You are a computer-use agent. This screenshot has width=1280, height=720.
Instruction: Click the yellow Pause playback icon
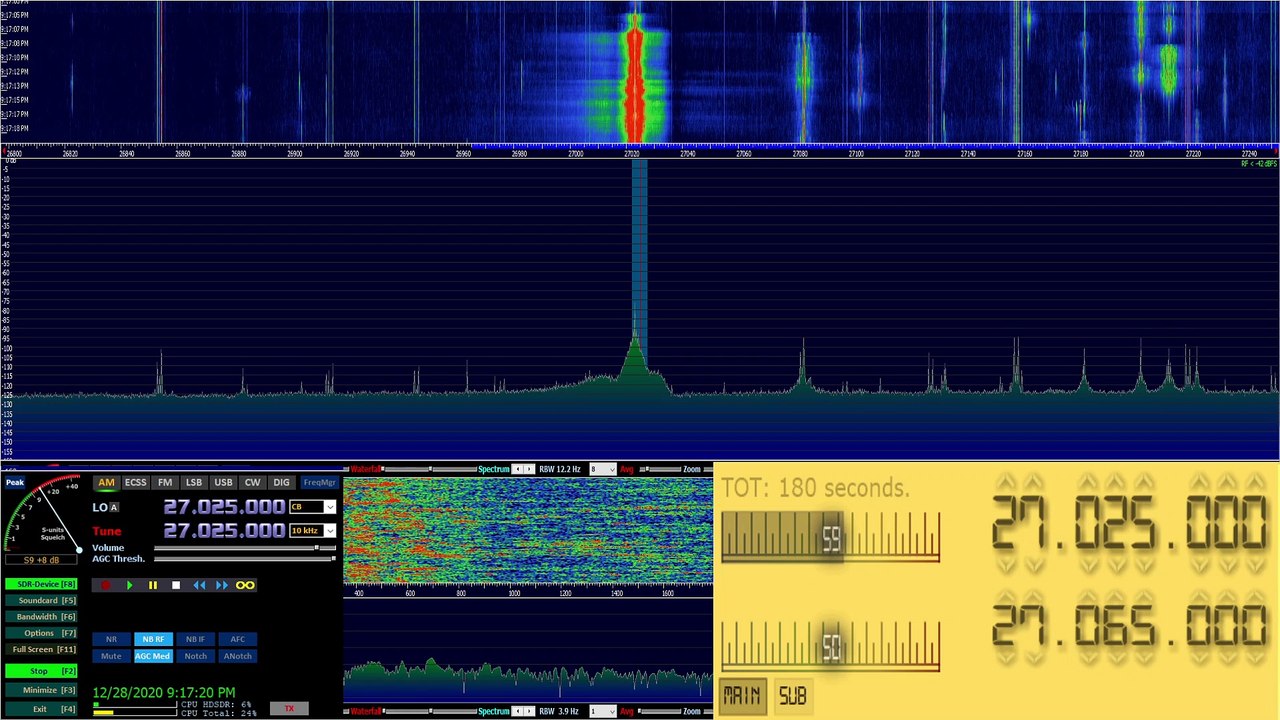[153, 585]
